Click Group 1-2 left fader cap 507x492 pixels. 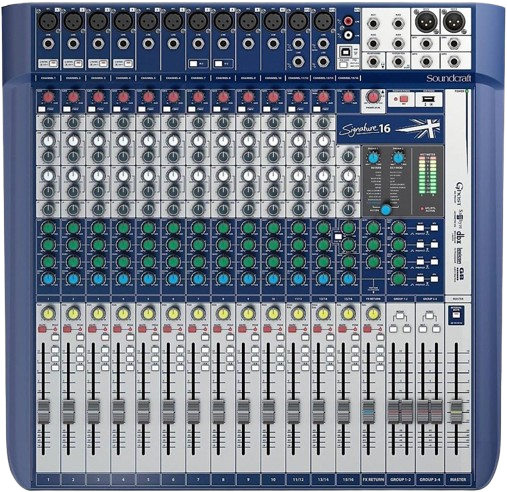pos(393,412)
